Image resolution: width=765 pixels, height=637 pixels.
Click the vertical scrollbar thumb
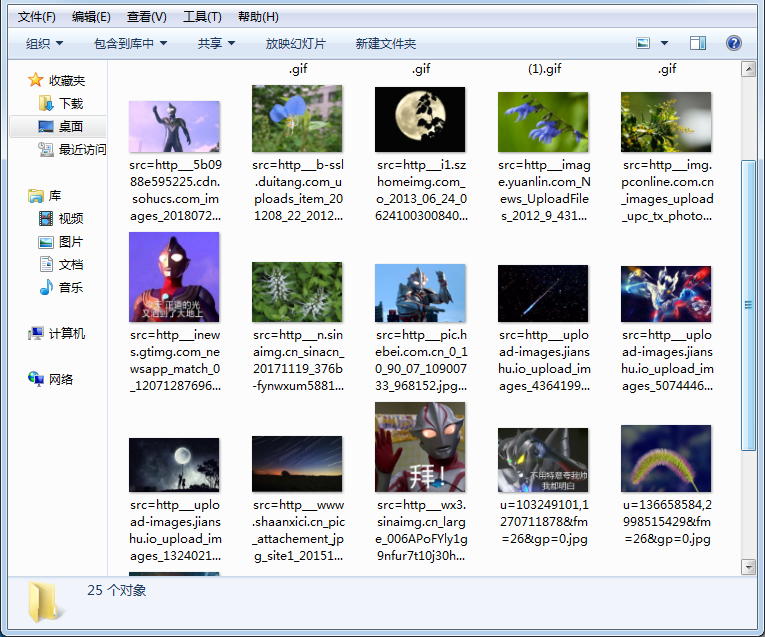748,305
